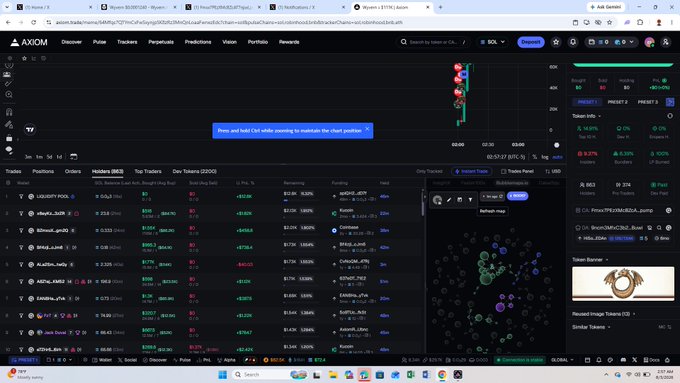Screen dimensions: 680x383
Task: Open the Pulse menu
Action: [x=99, y=42]
